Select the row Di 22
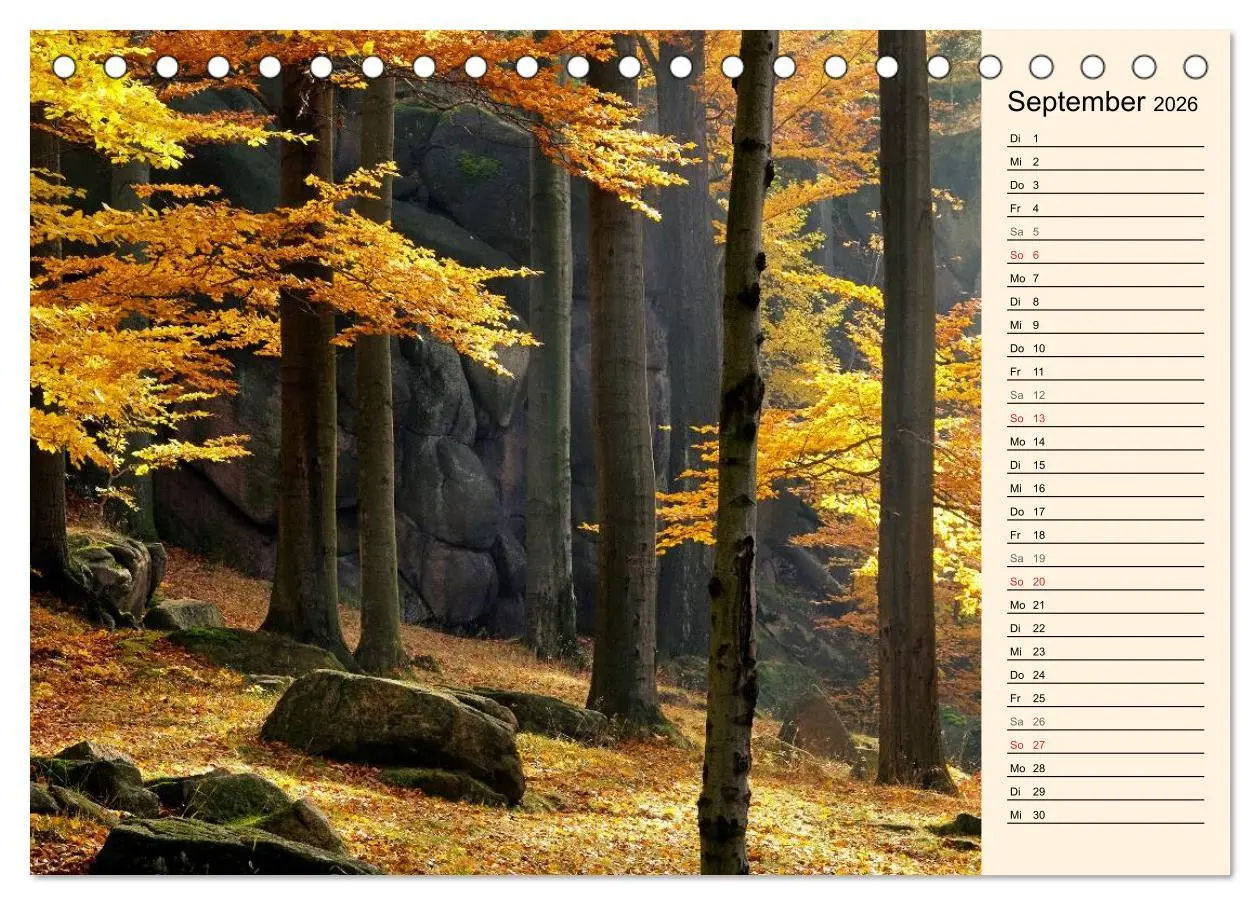 [1105, 627]
